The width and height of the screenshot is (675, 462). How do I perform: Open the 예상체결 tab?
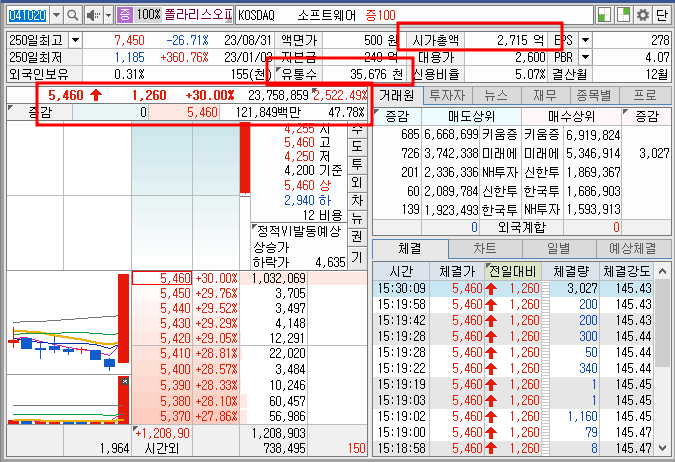633,248
